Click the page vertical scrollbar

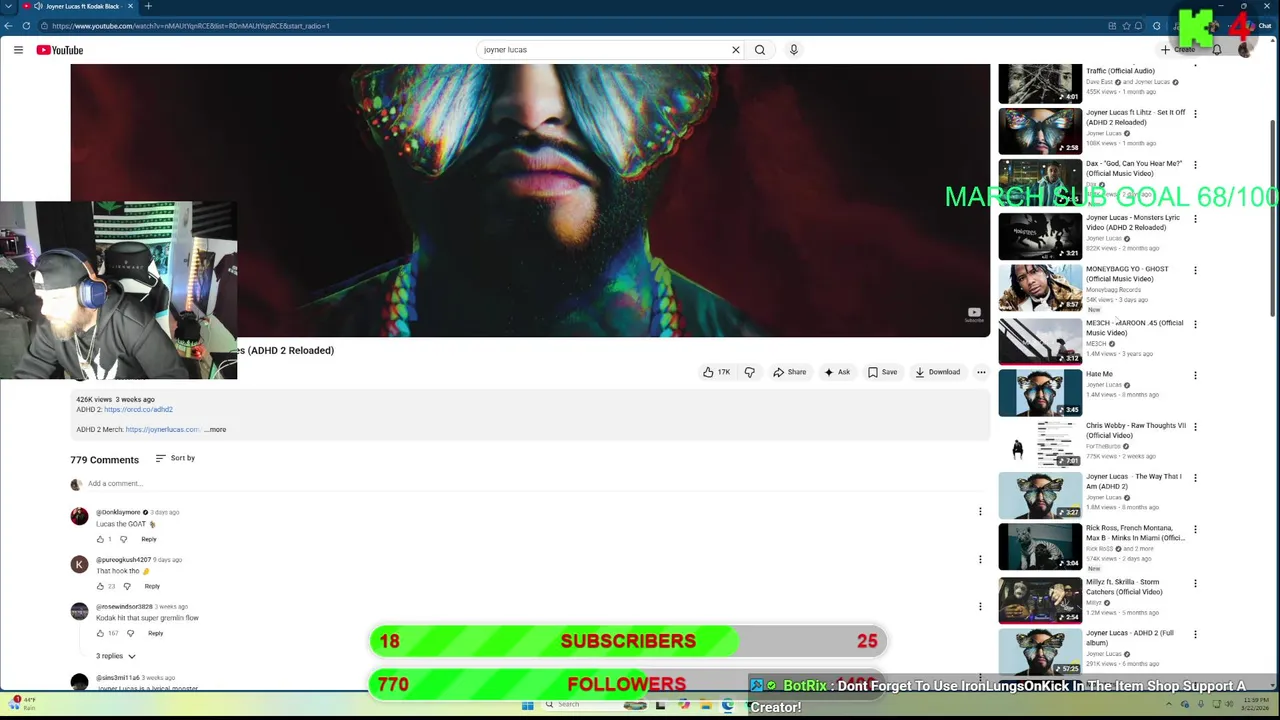click(x=1273, y=220)
